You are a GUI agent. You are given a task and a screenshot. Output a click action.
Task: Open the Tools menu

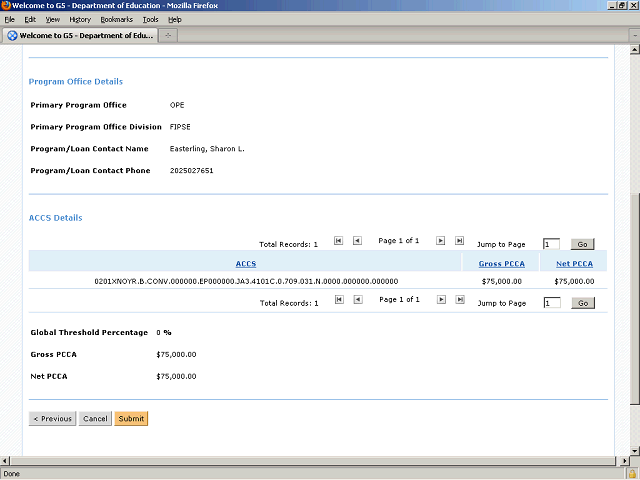pos(150,19)
